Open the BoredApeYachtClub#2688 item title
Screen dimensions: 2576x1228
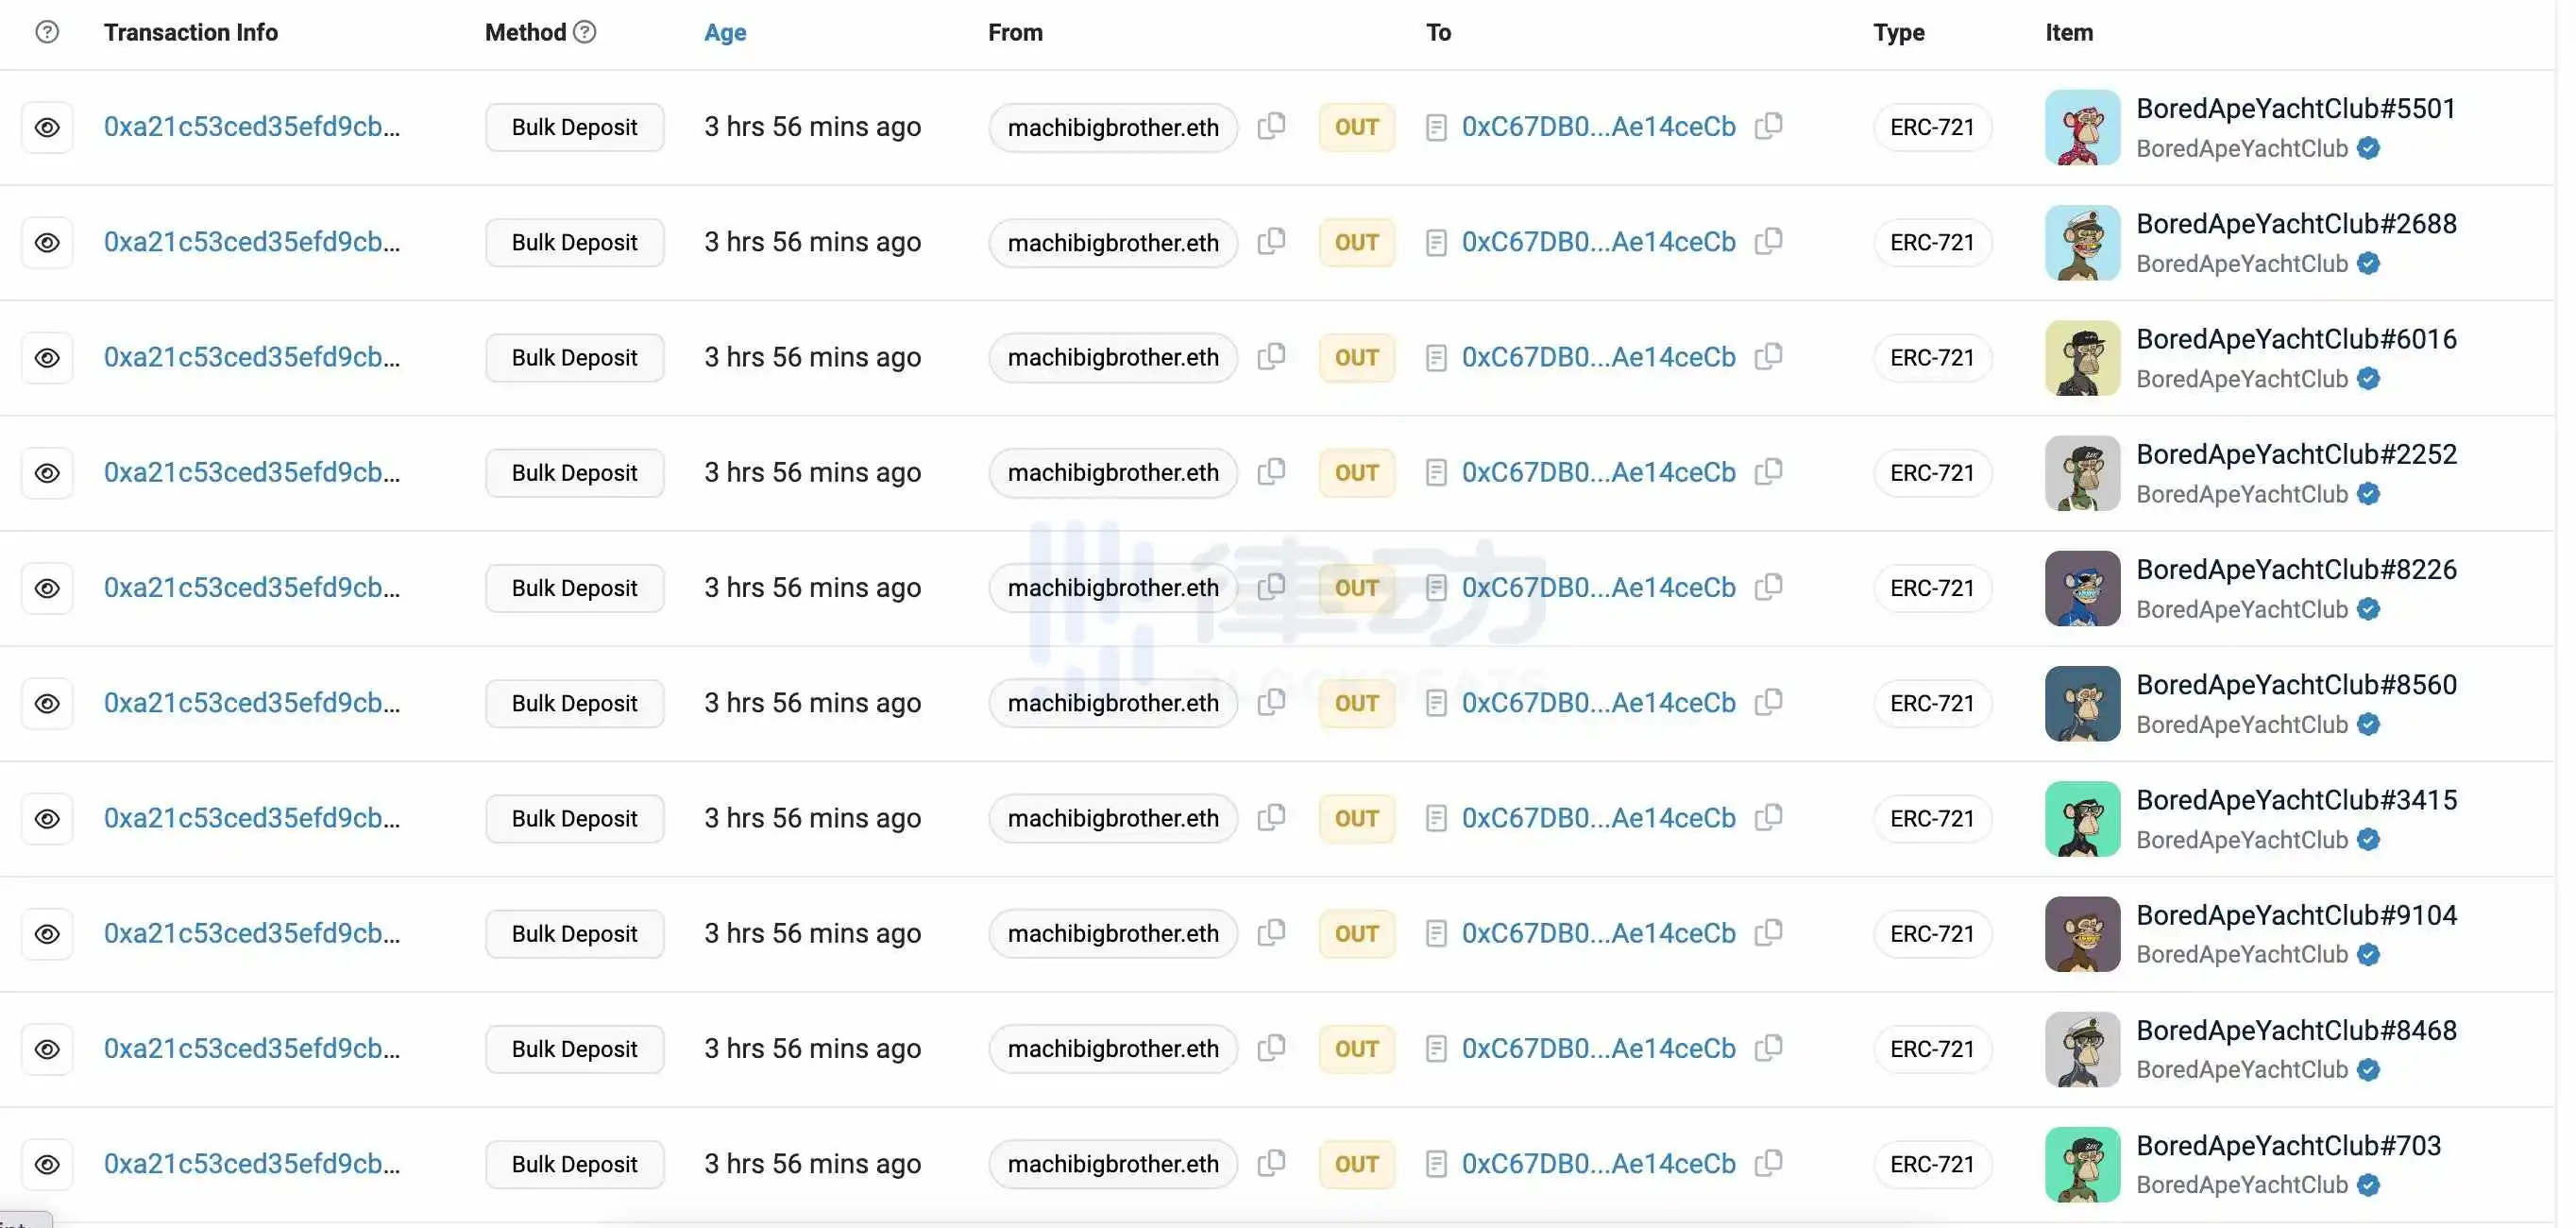pyautogui.click(x=2296, y=224)
